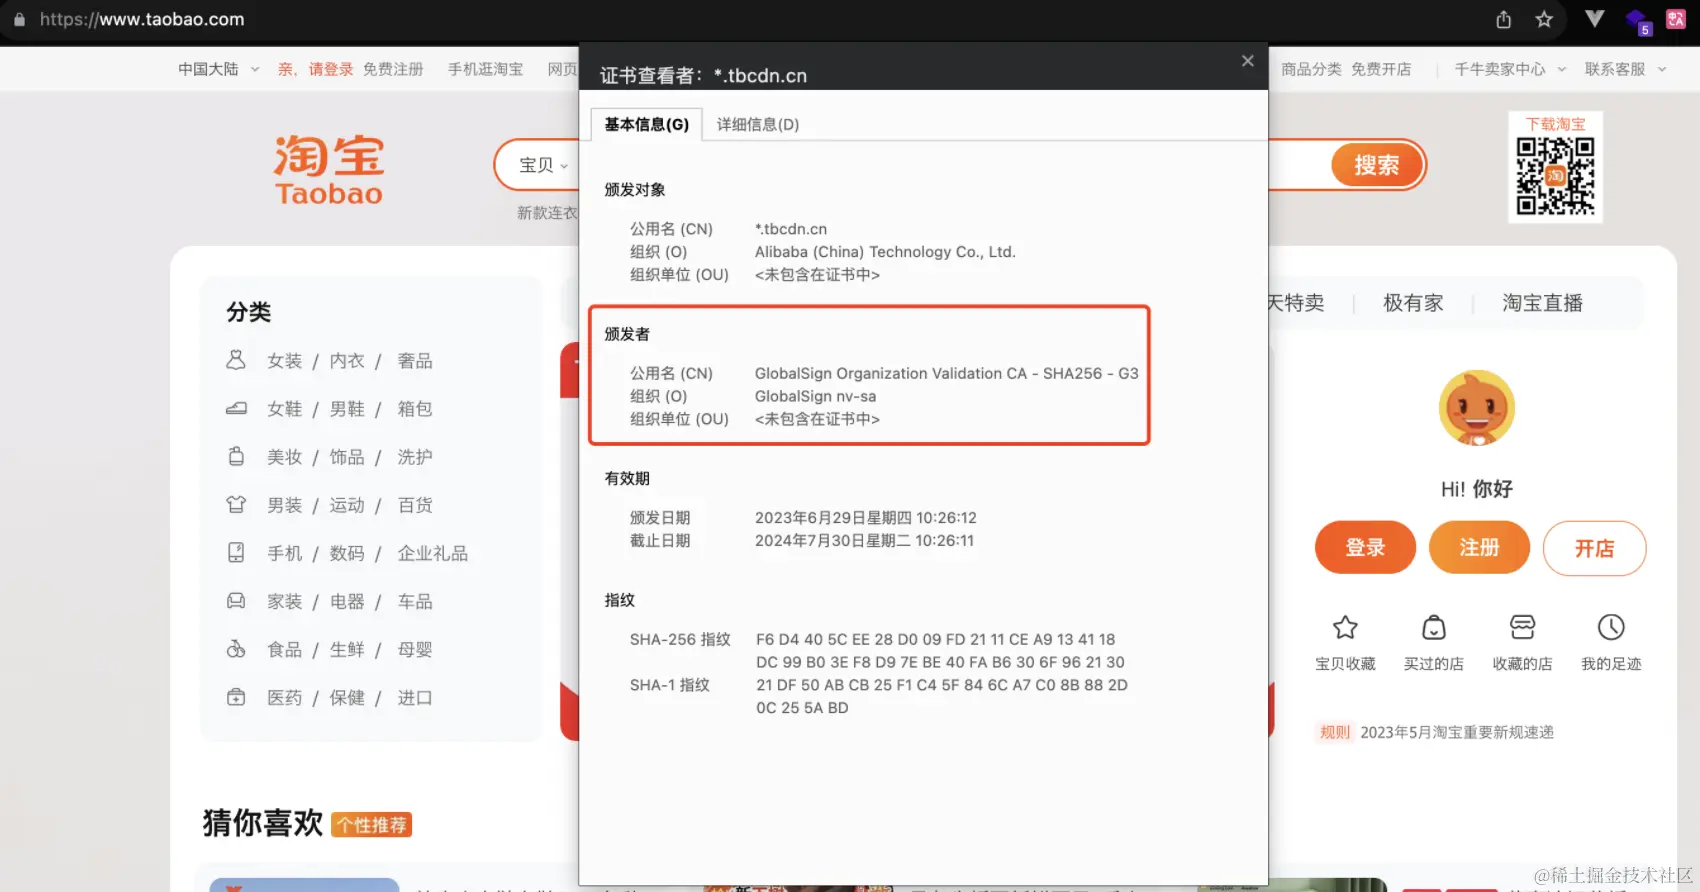1700x892 pixels.
Task: Open the 食品 category icon
Action: click(236, 649)
